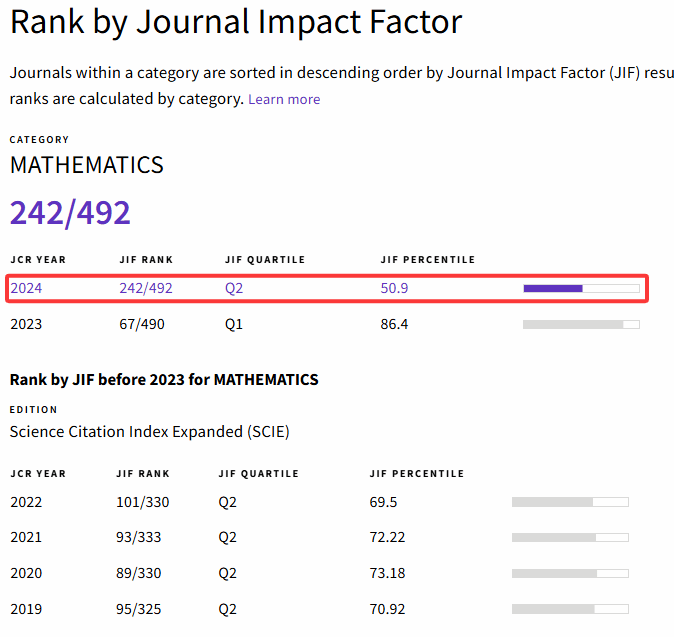Click the 69.5 percentile bar for 2022
Screen dimensions: 674x637
(x=570, y=502)
